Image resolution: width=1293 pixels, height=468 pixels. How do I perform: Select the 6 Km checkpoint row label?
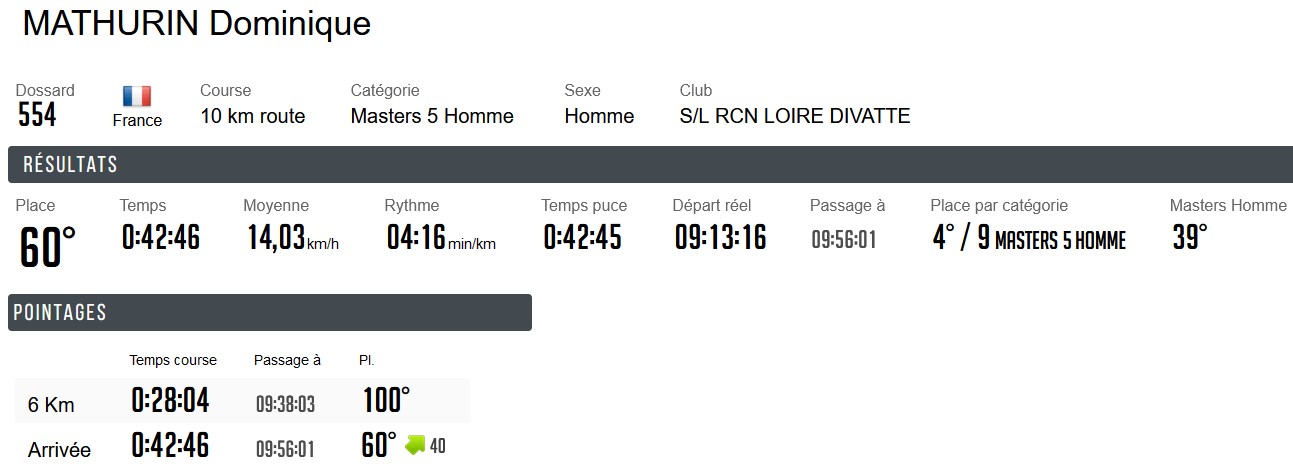pos(51,405)
